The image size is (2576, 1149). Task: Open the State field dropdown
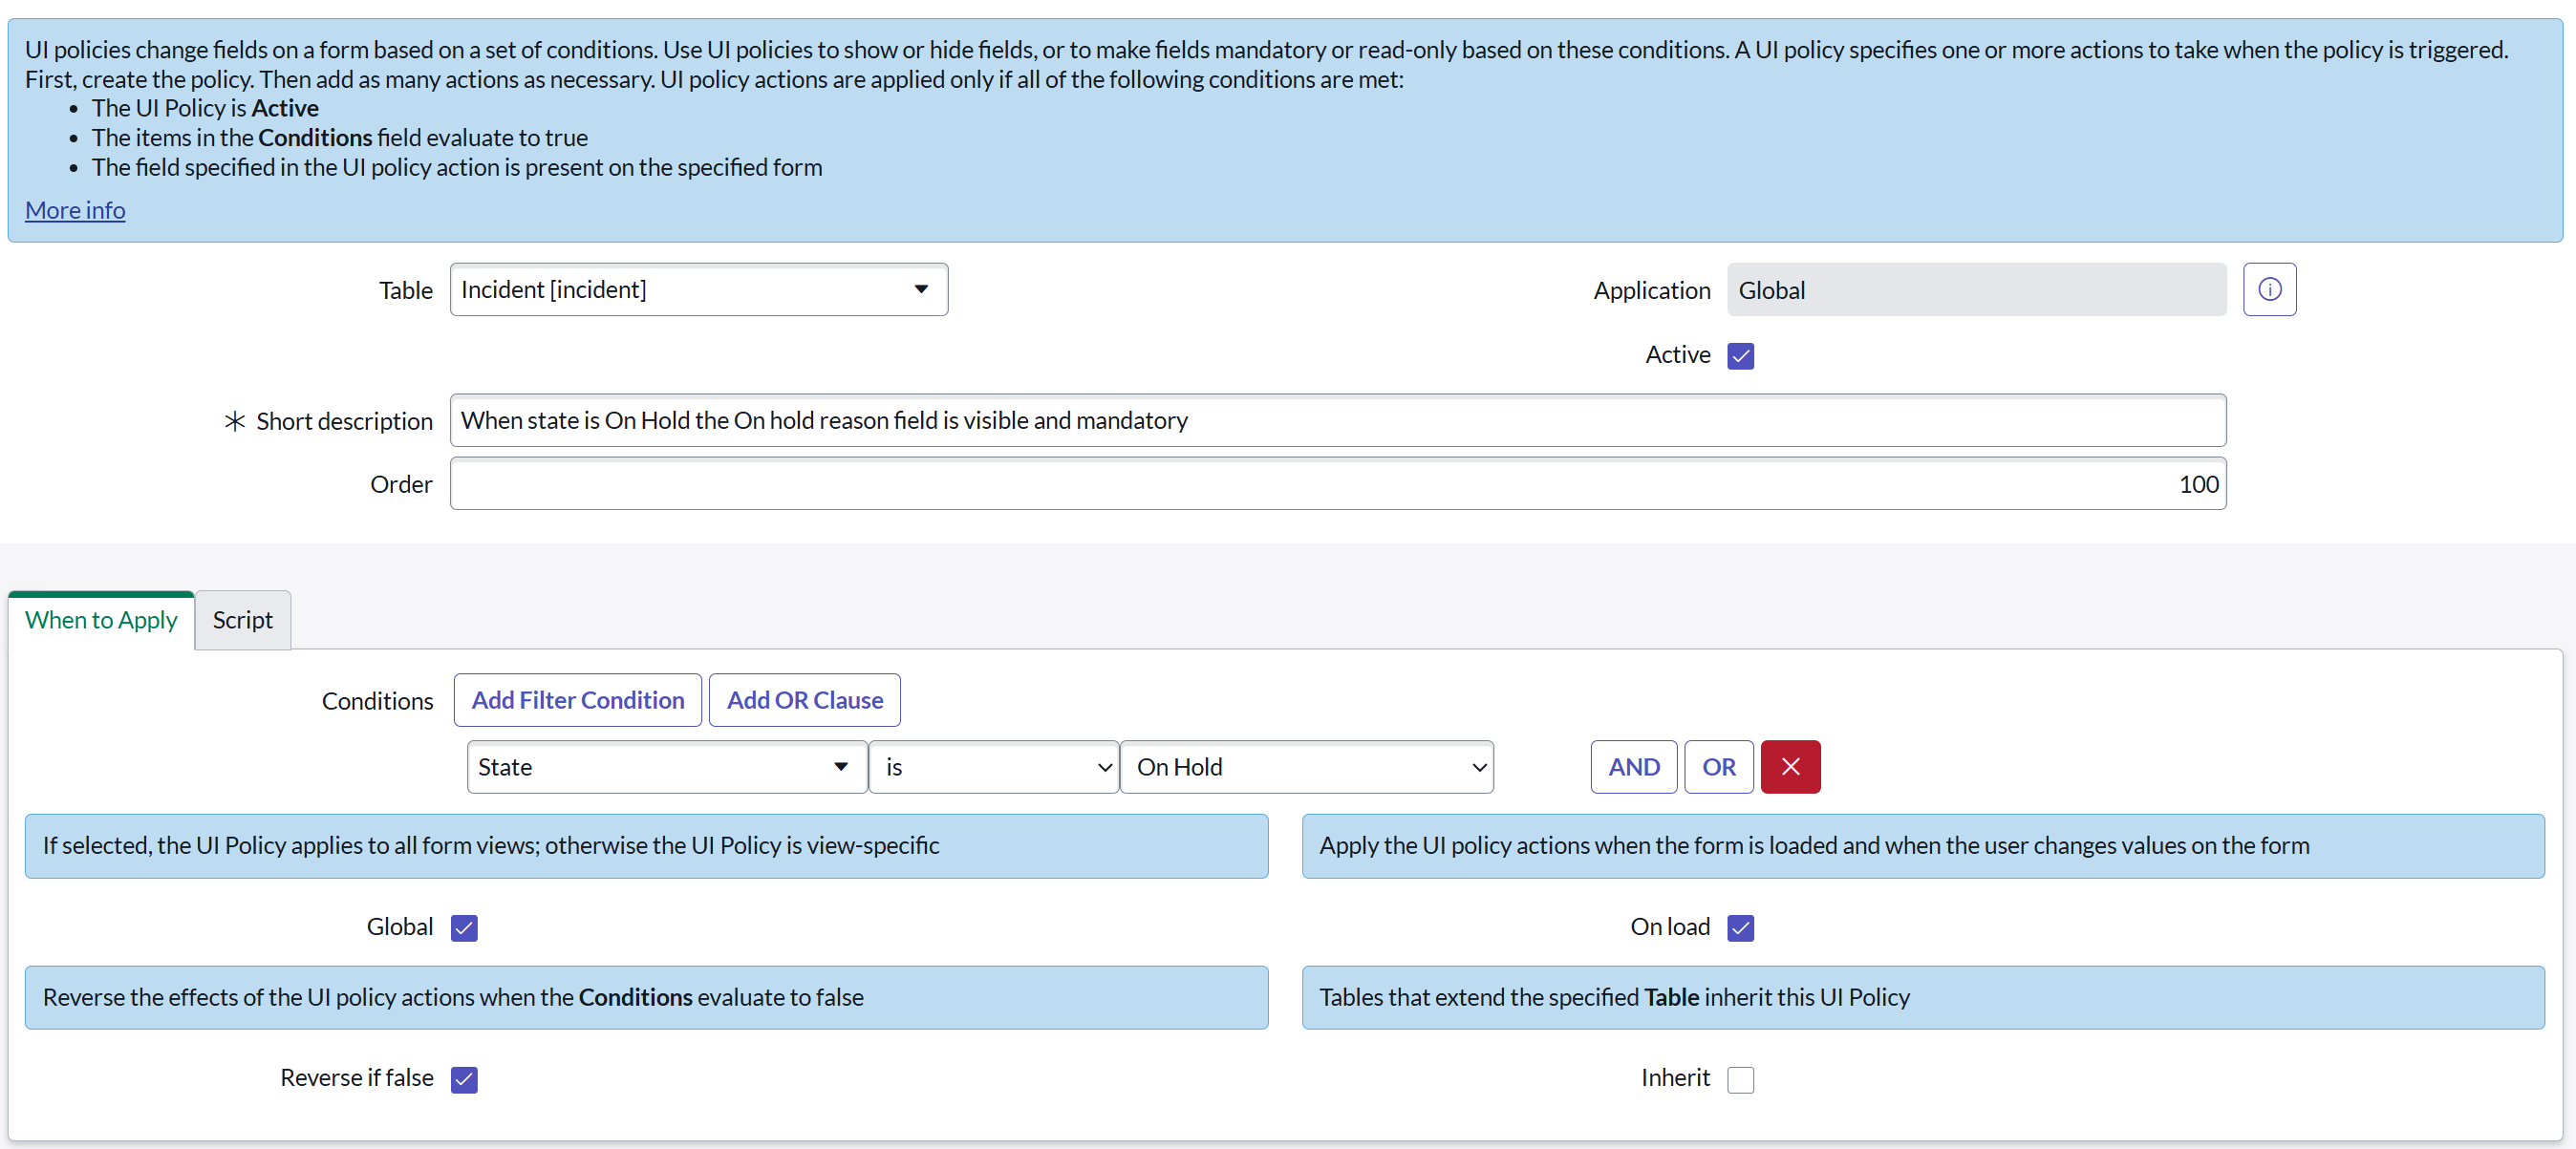pyautogui.click(x=666, y=767)
